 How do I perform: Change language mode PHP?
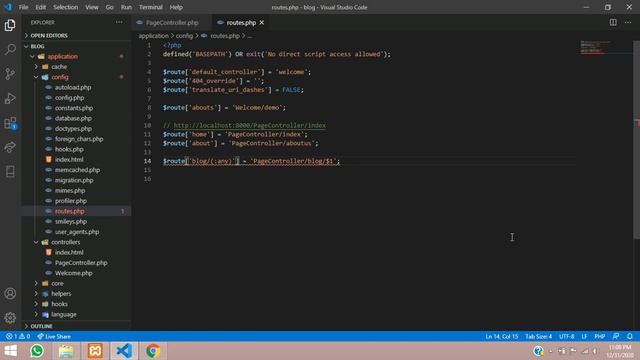pyautogui.click(x=600, y=336)
